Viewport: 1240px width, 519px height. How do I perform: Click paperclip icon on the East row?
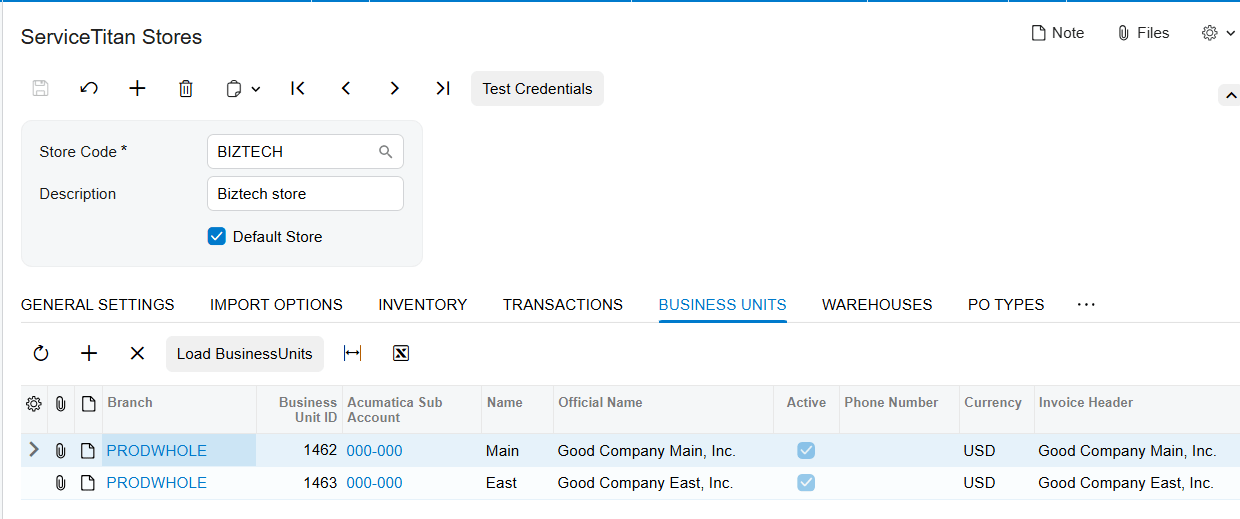tap(60, 483)
